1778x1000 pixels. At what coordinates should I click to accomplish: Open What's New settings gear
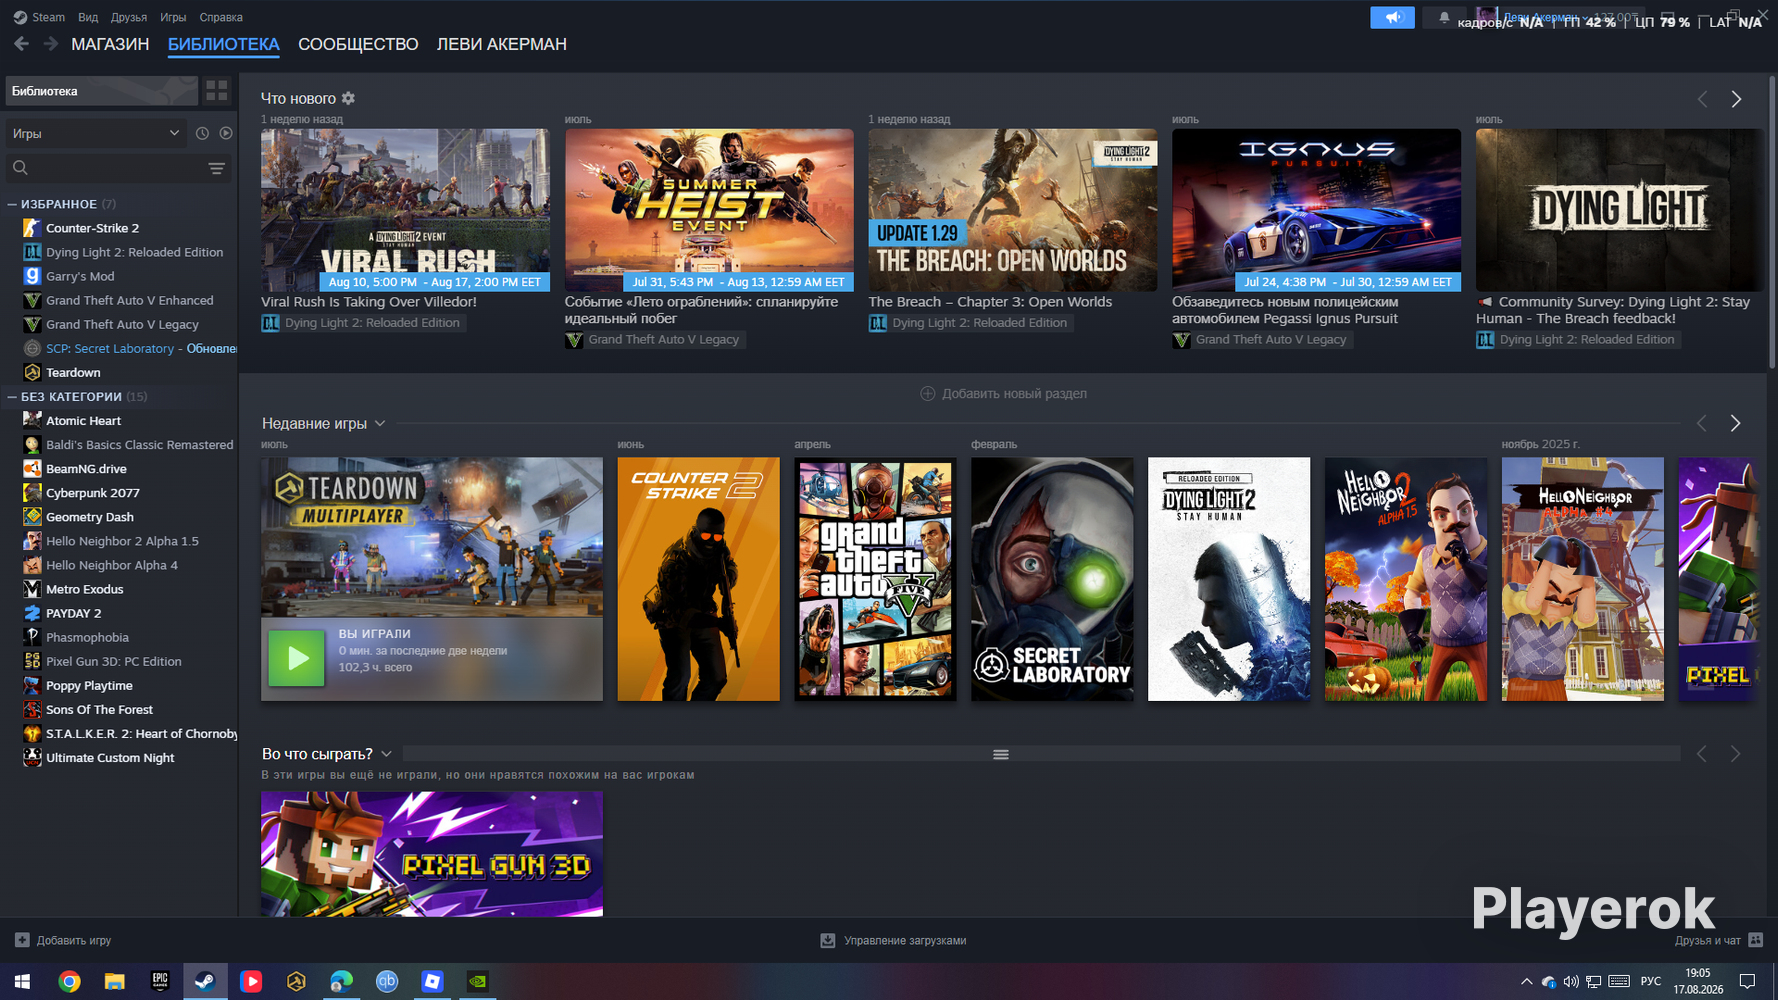(348, 98)
